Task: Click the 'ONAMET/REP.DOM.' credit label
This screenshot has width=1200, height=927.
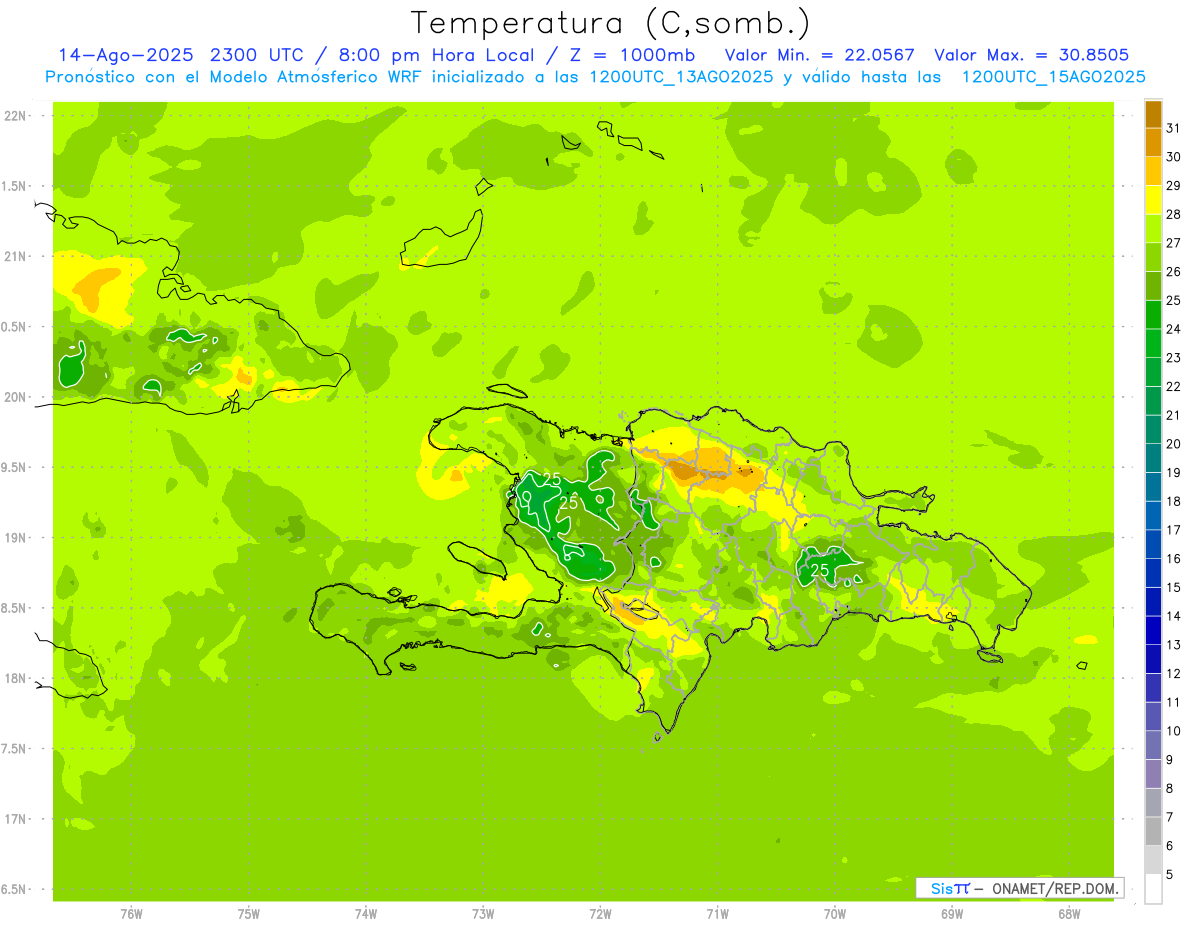Action: pos(1055,888)
